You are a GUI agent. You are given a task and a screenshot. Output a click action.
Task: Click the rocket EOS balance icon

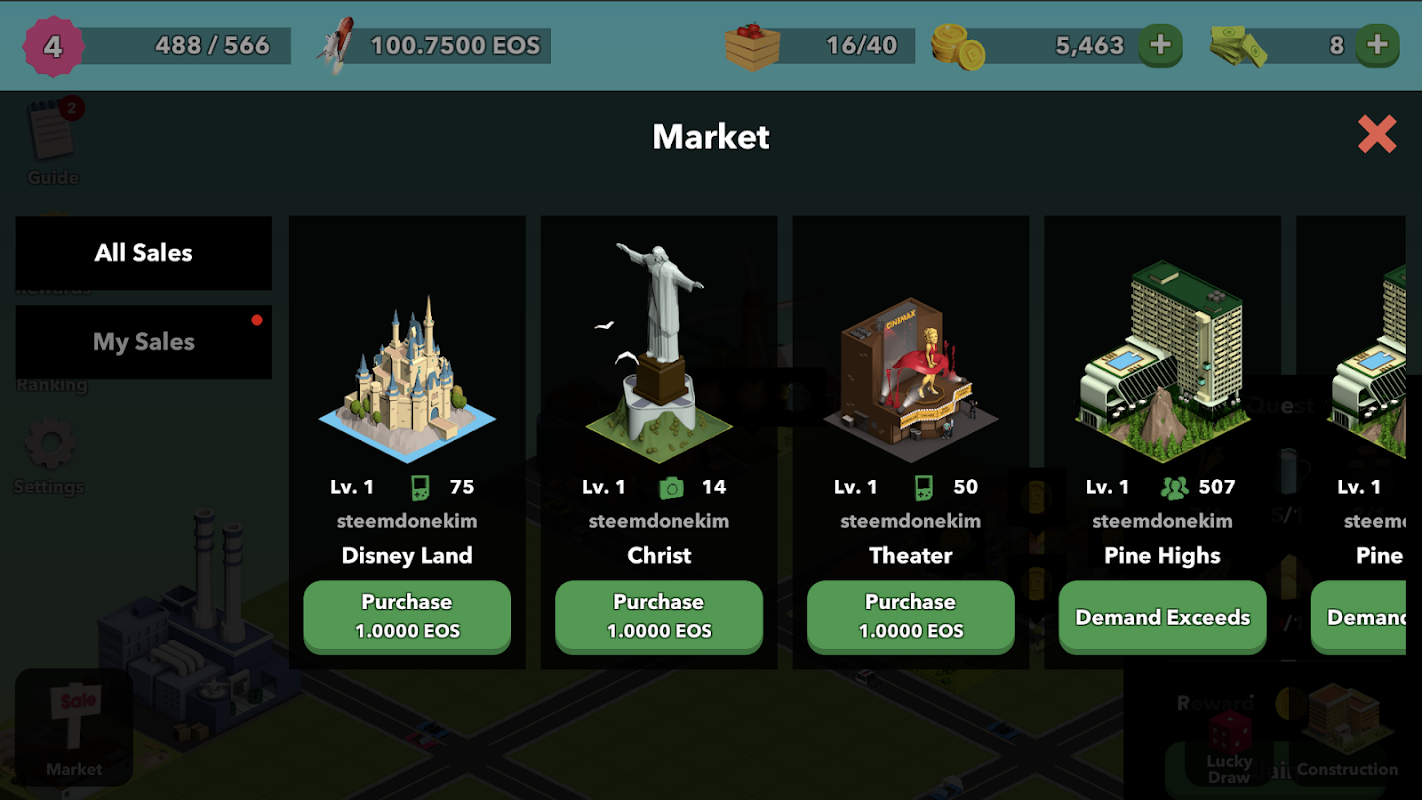[337, 45]
